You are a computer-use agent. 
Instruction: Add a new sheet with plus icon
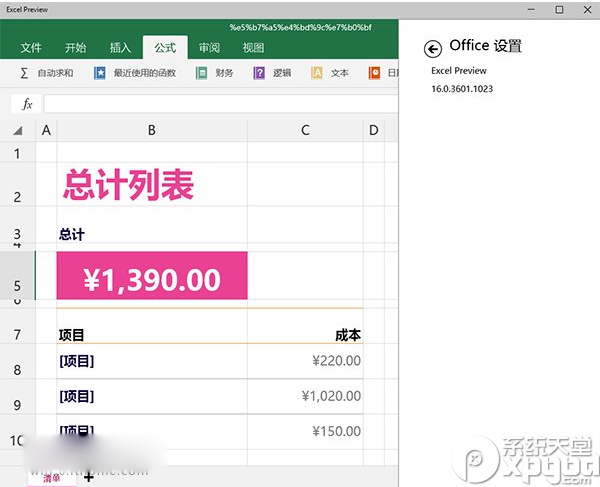(88, 477)
